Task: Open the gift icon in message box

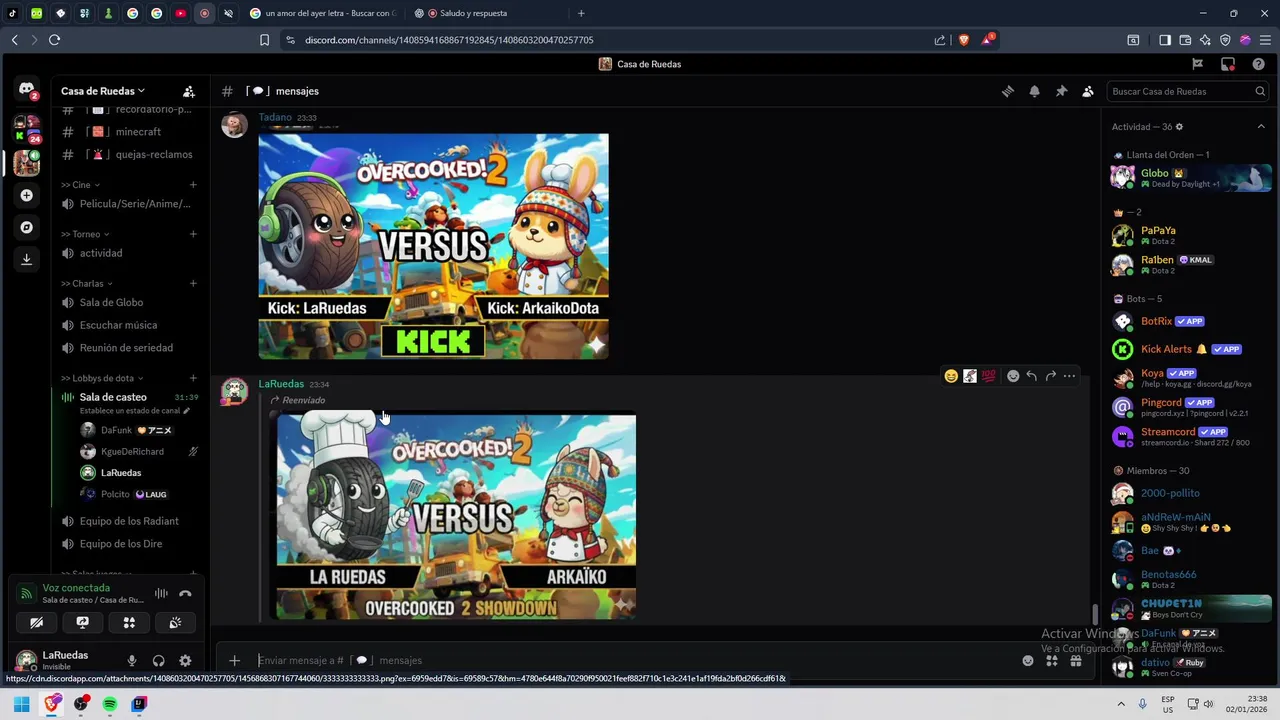Action: tap(1076, 660)
